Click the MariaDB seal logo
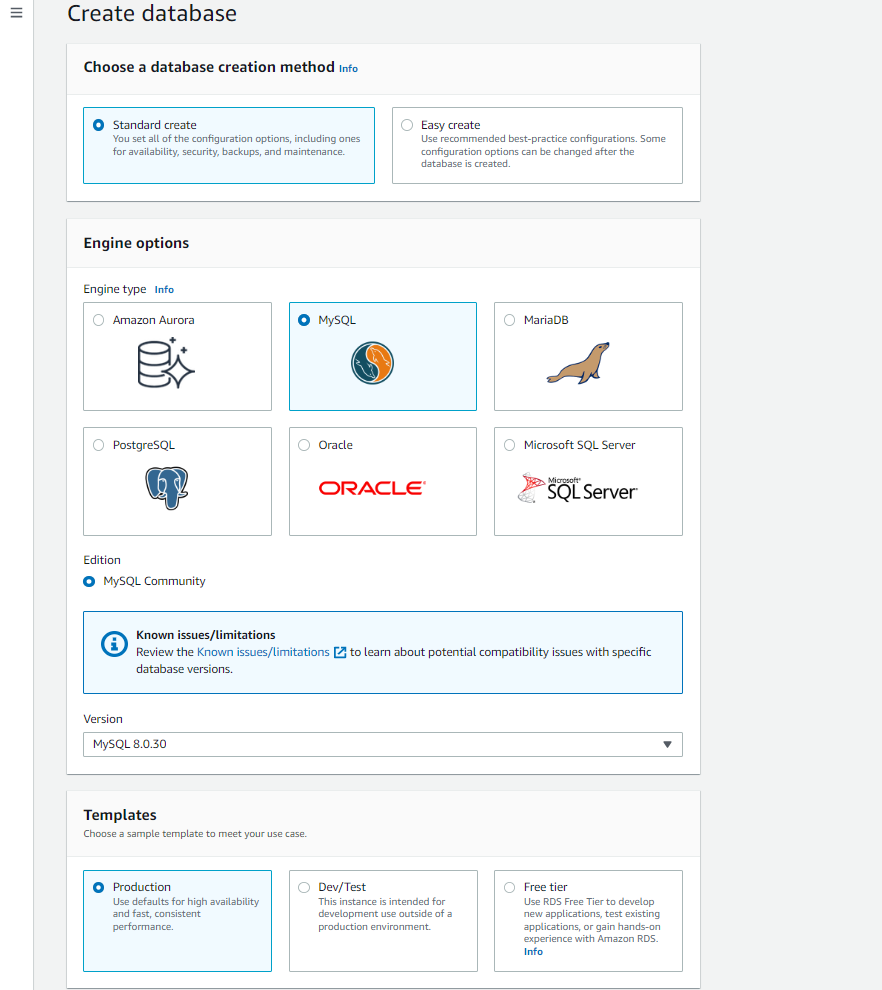 click(x=578, y=363)
